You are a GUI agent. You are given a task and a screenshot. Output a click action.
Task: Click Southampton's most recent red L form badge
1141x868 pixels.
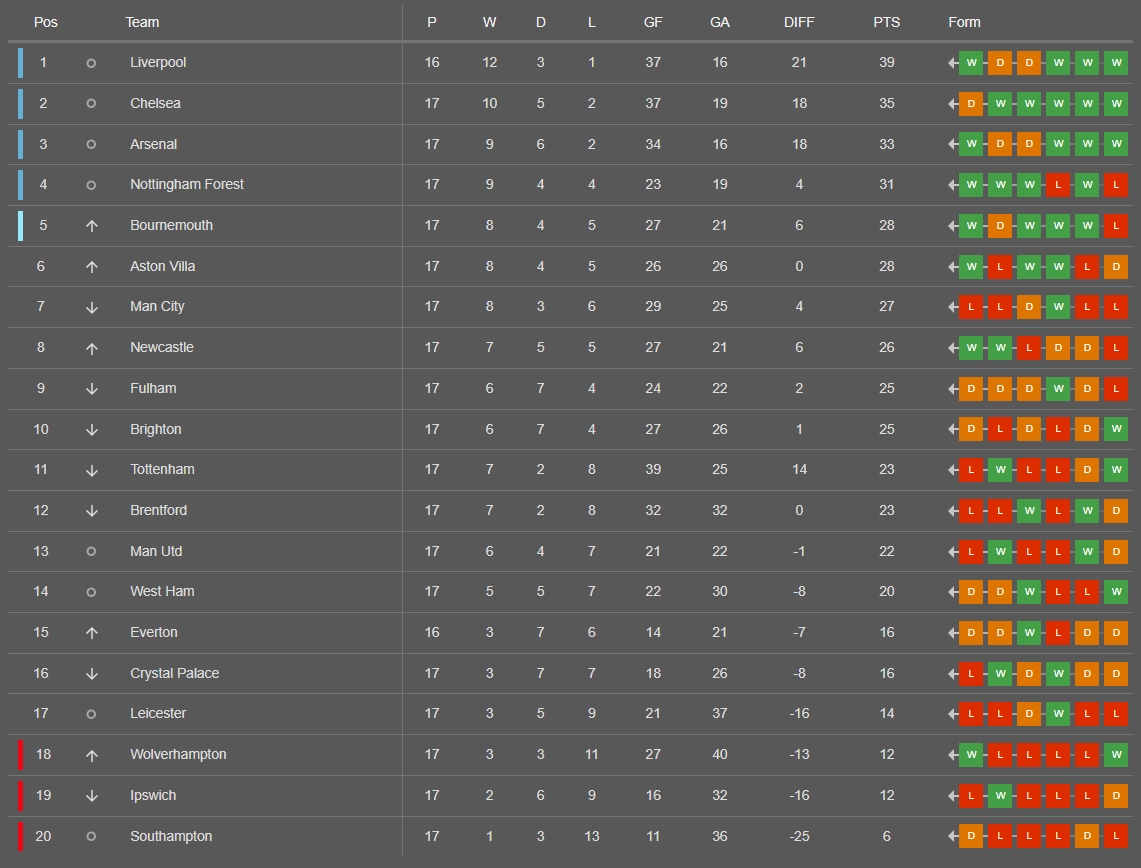pos(1116,837)
